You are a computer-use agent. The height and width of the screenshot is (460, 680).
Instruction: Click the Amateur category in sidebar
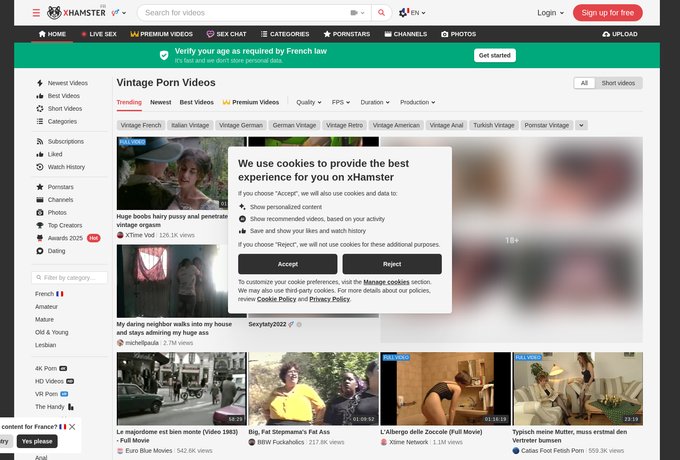pos(46,307)
